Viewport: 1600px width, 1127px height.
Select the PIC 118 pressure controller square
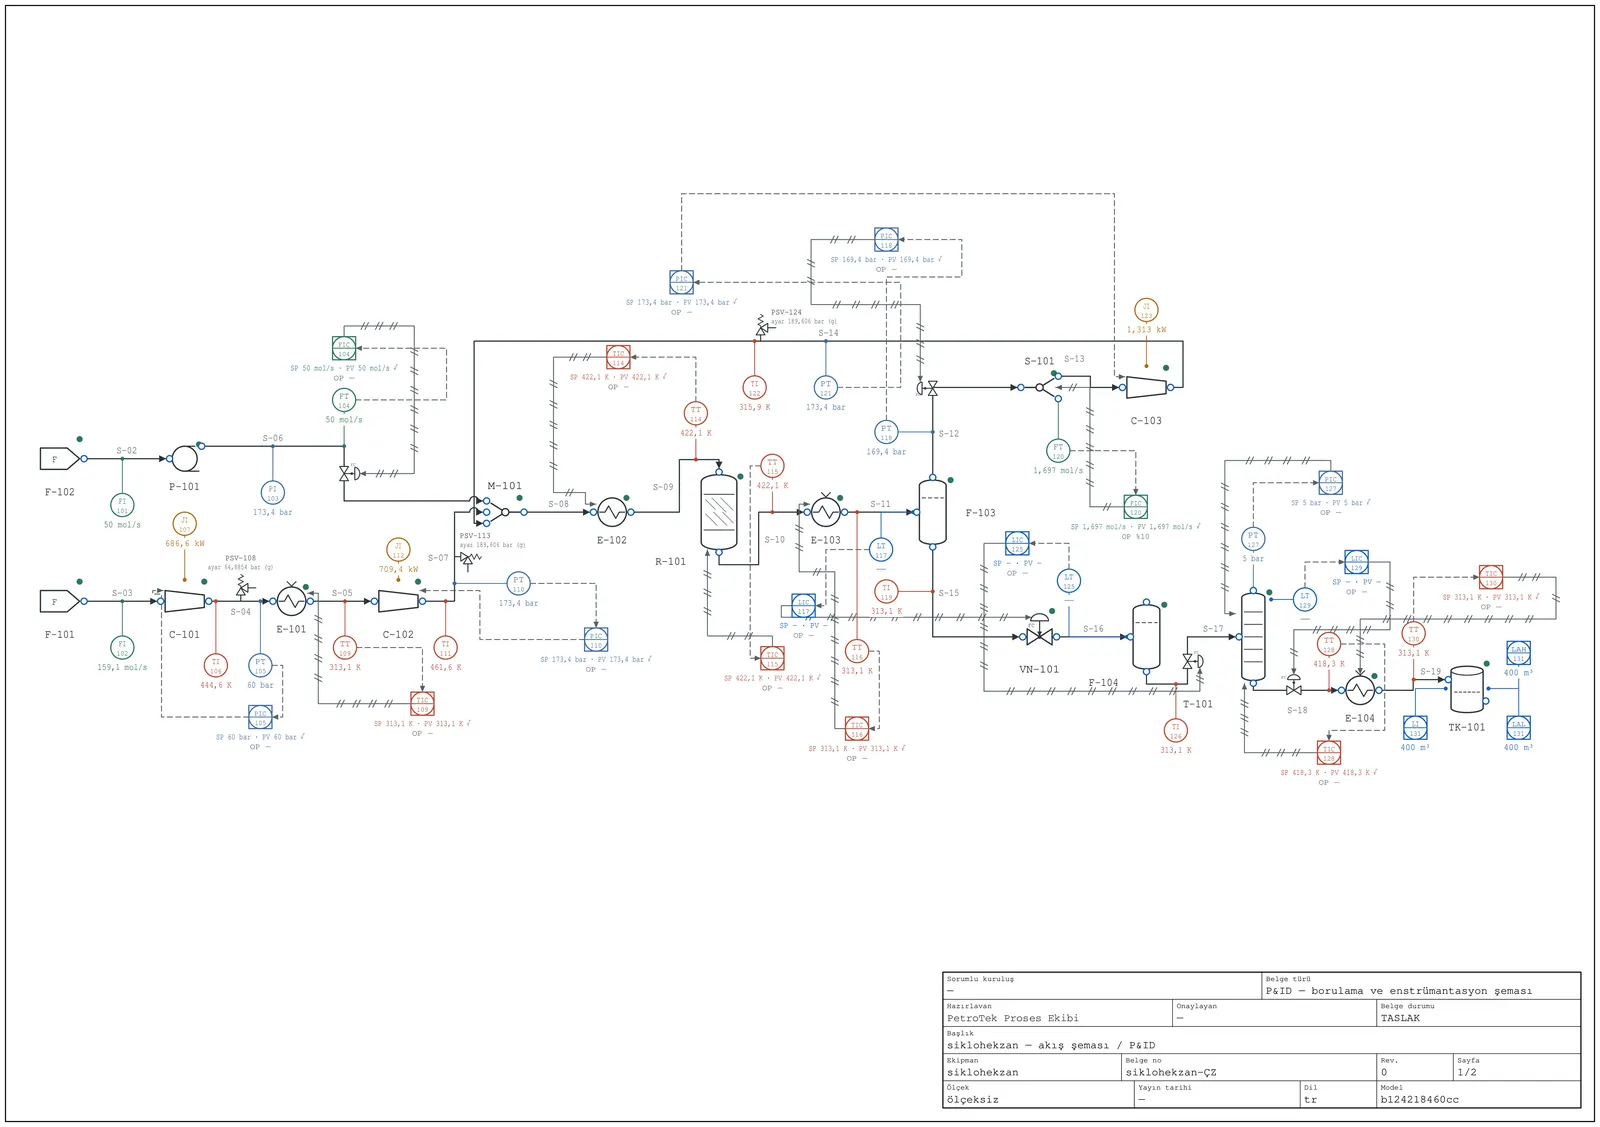(886, 240)
